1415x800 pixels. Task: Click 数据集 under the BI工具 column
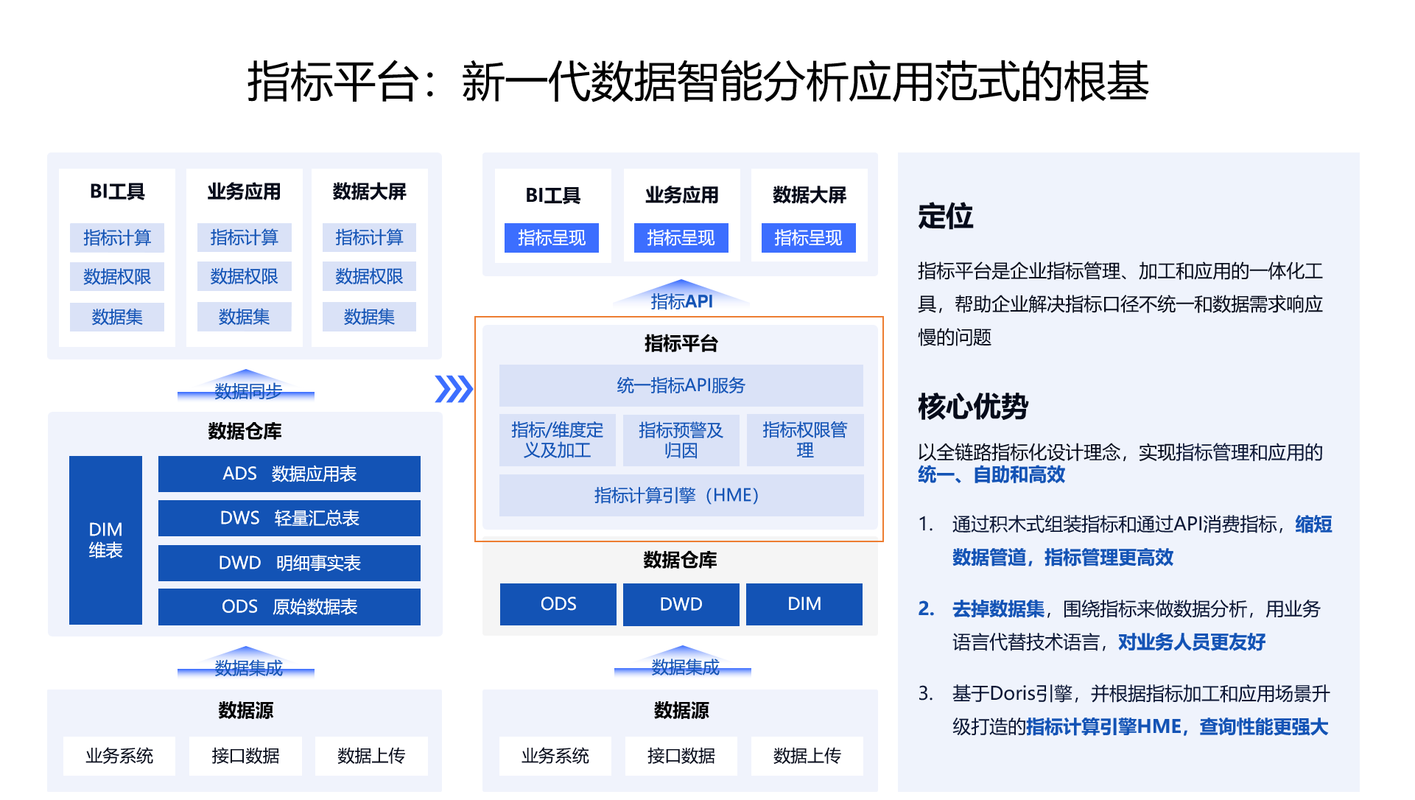[117, 317]
